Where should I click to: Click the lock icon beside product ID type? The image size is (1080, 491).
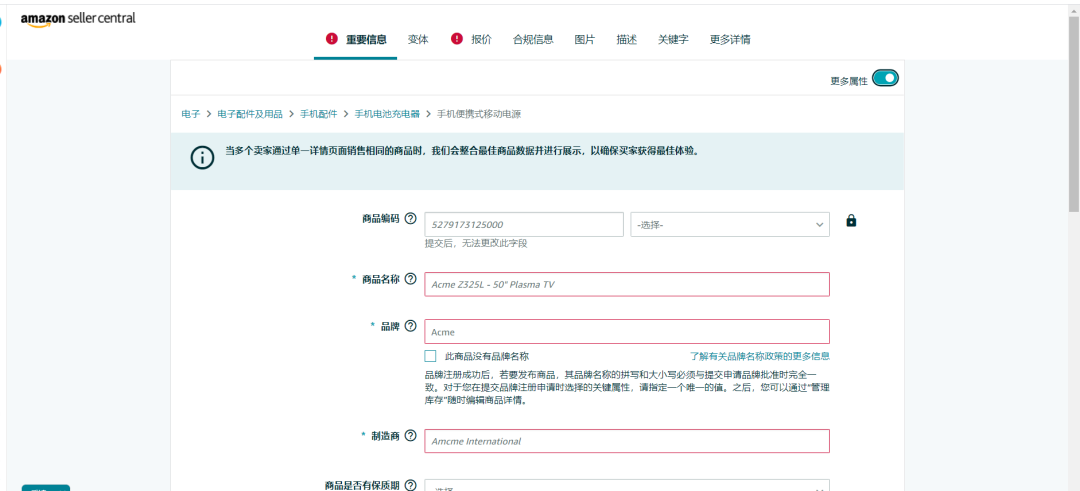coord(851,221)
